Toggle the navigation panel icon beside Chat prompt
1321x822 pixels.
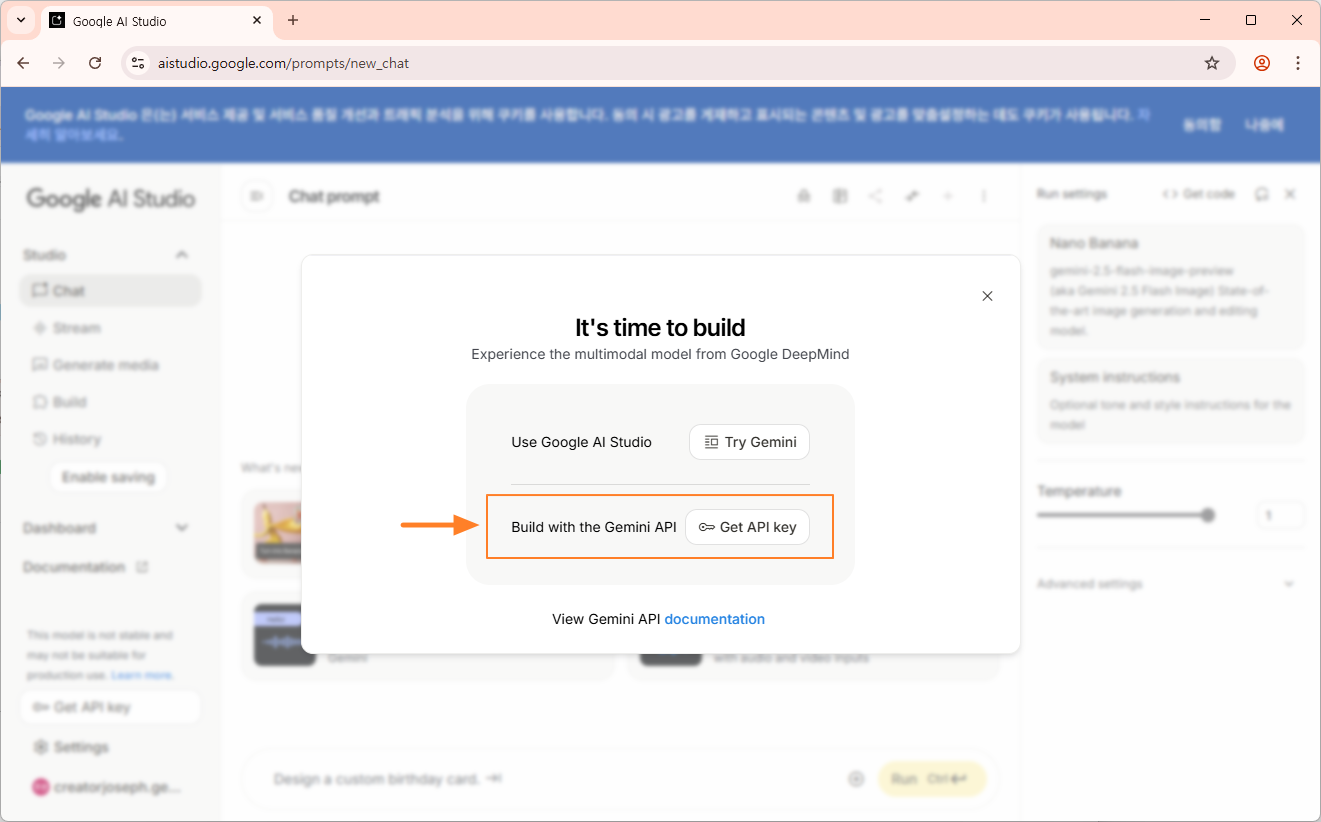pos(257,197)
